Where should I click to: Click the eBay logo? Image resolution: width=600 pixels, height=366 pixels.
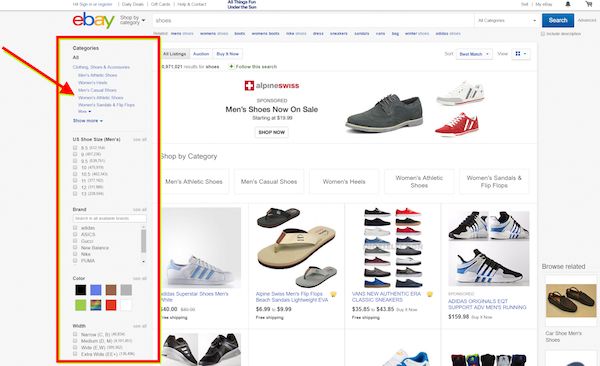pyautogui.click(x=93, y=20)
